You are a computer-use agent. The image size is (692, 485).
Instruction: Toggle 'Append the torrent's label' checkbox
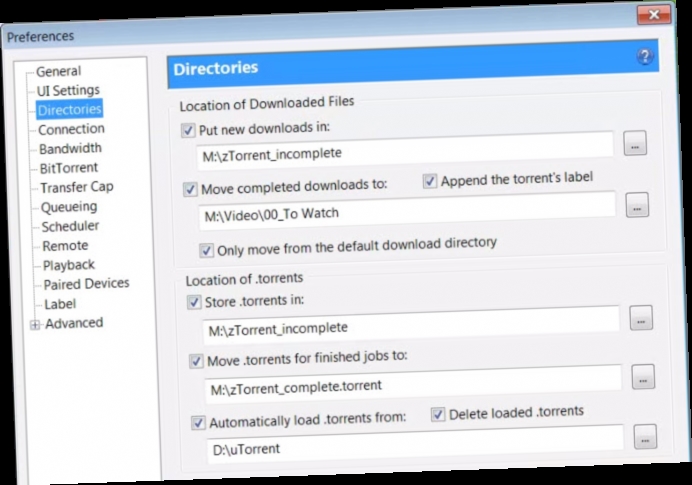[x=430, y=181]
